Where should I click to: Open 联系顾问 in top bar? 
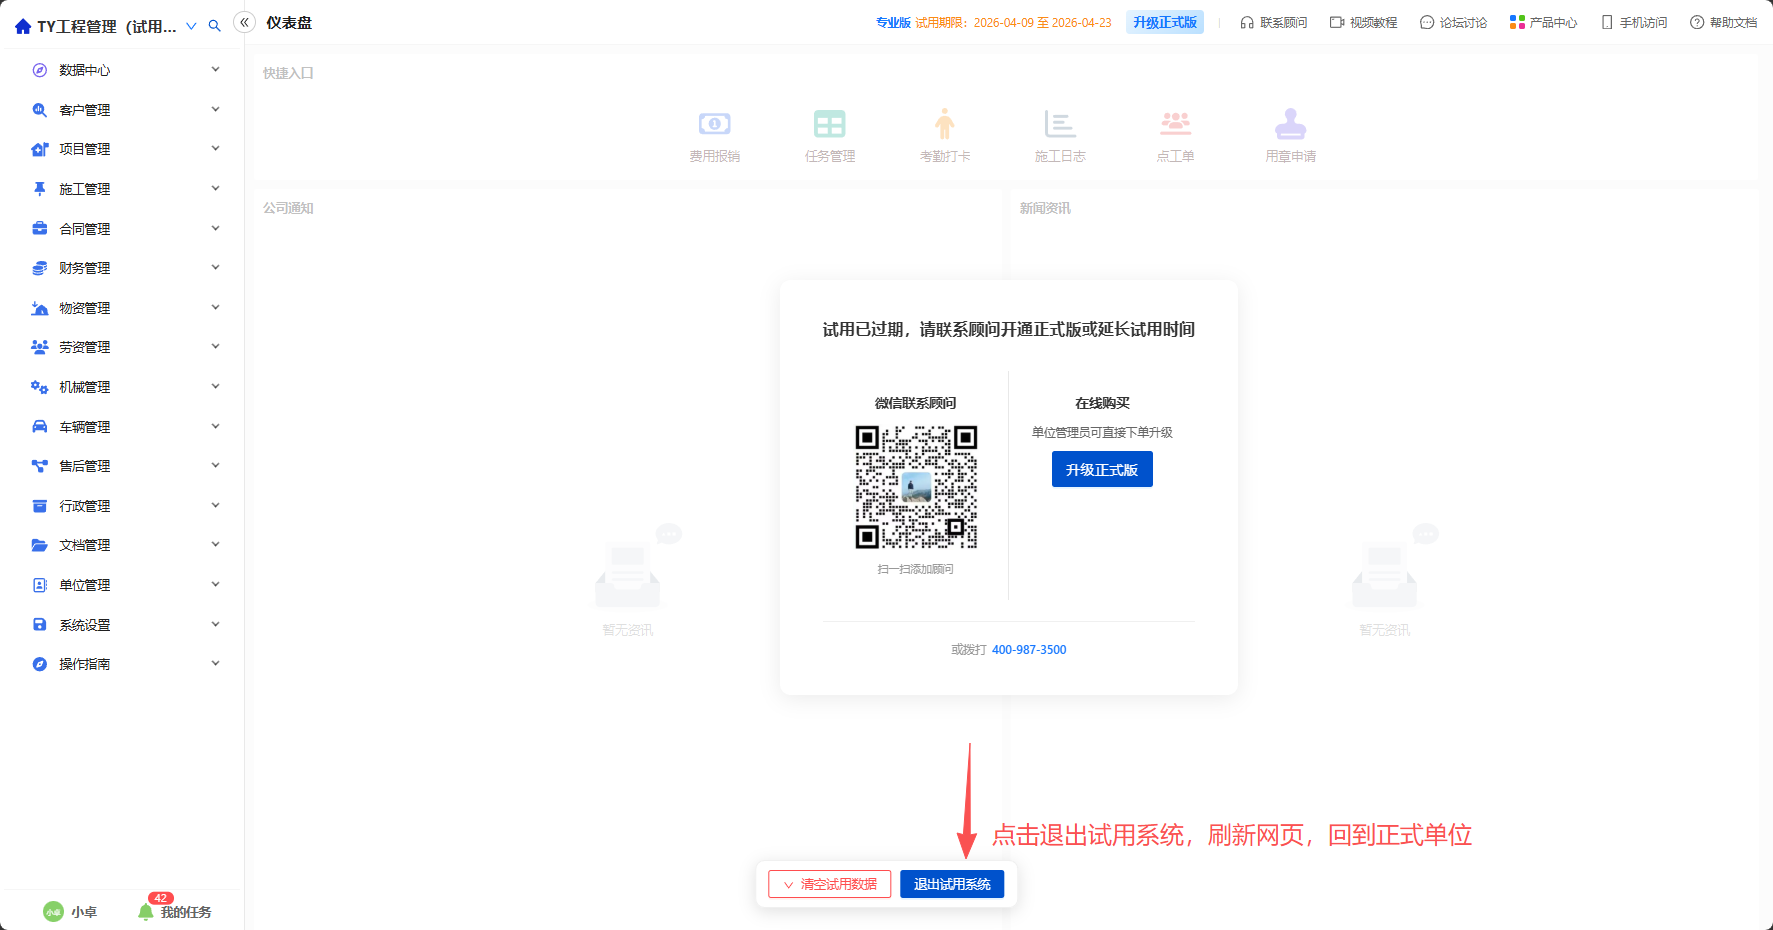1273,22
